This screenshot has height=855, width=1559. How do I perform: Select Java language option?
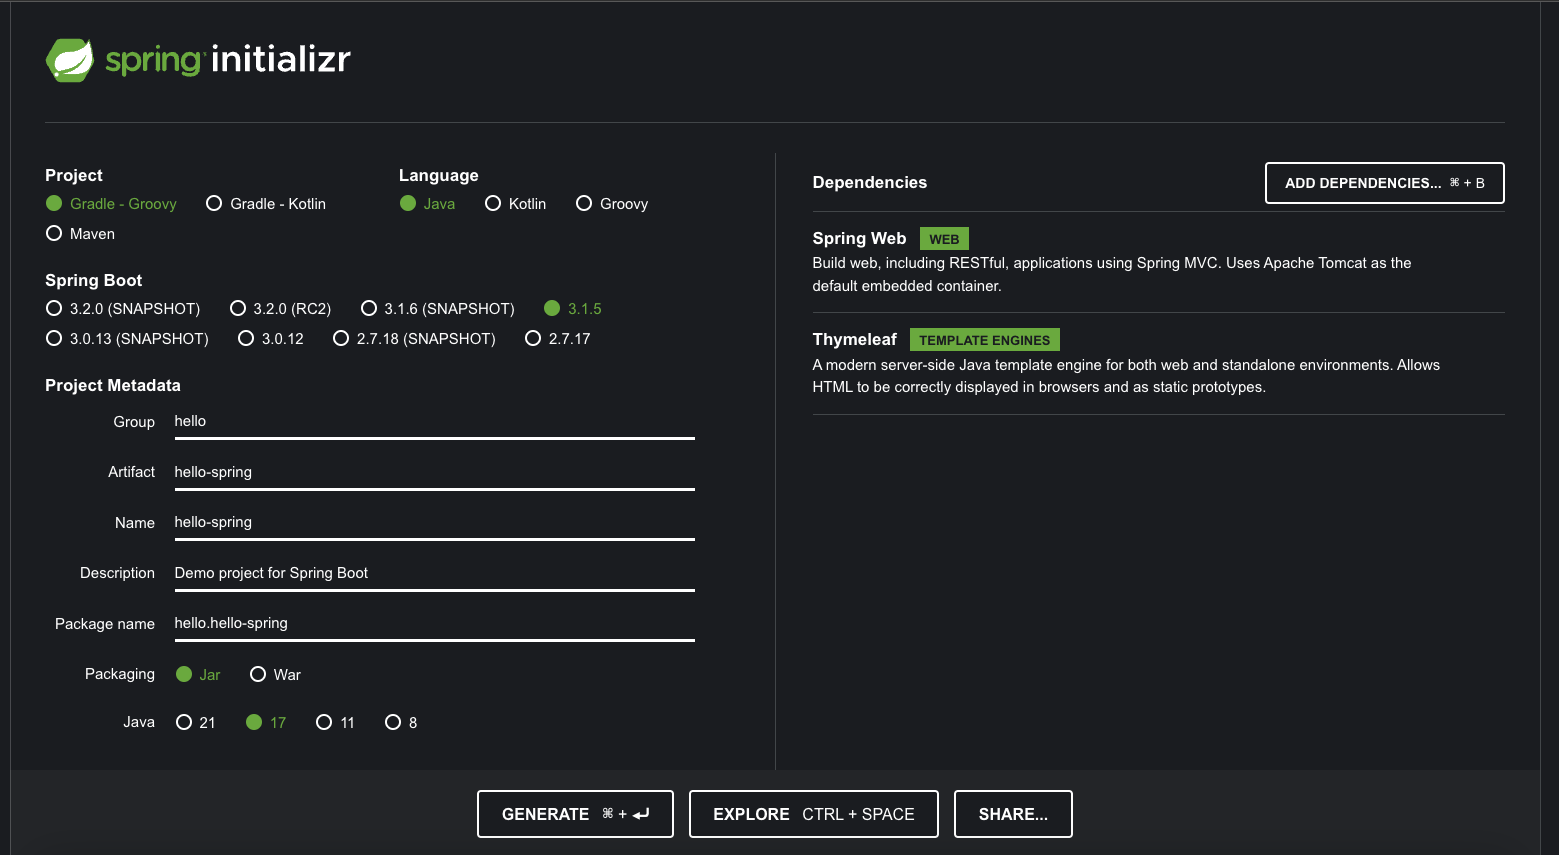pos(427,204)
